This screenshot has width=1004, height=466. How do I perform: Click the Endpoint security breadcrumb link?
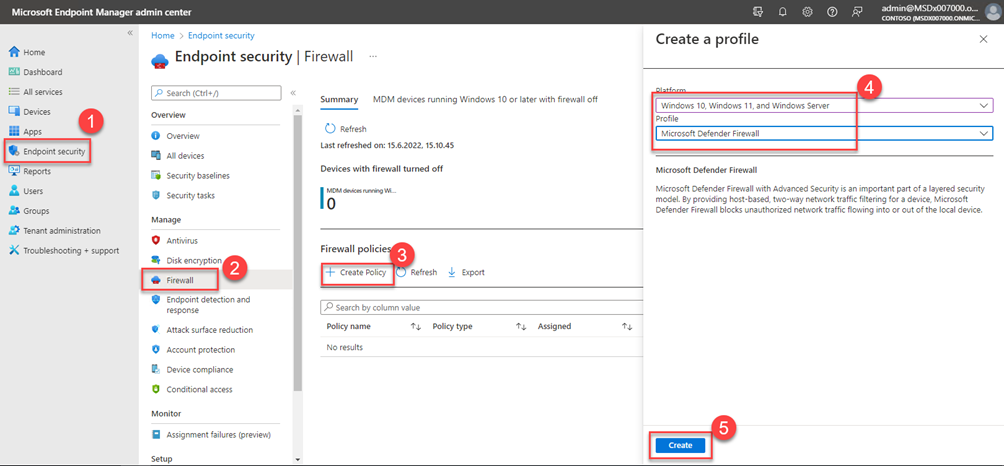pos(221,36)
